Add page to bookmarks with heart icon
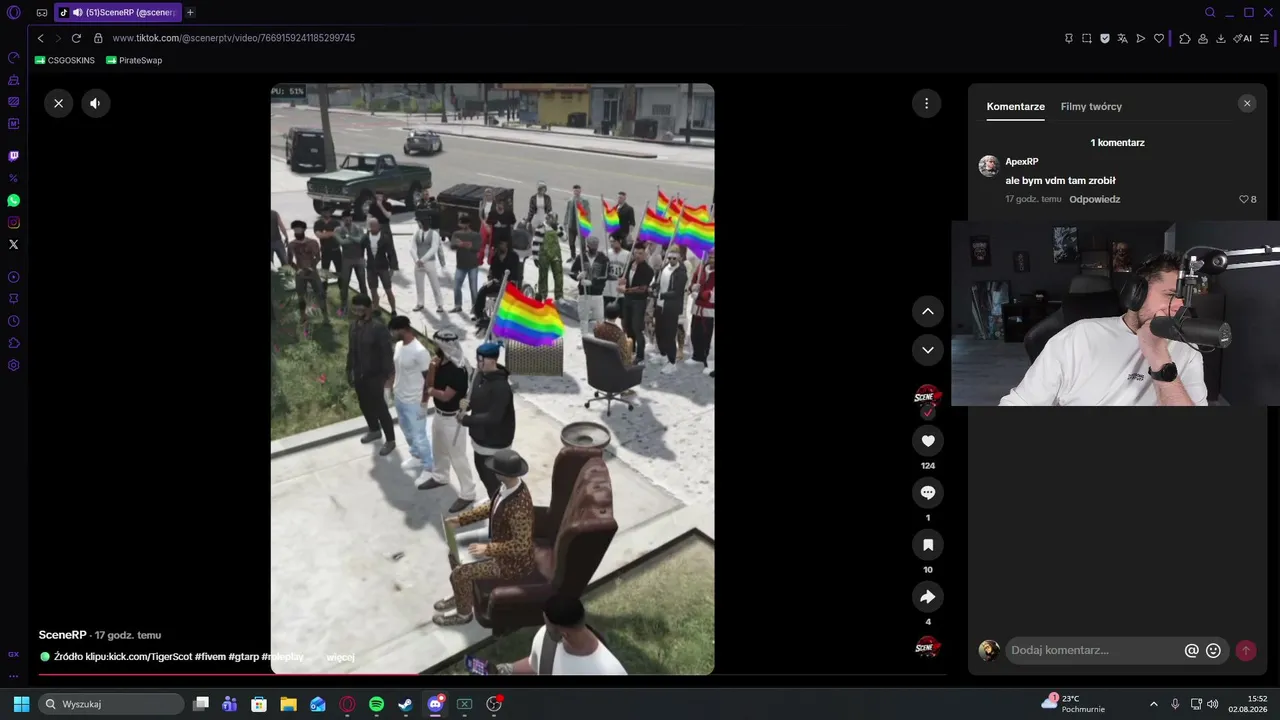The height and width of the screenshot is (720, 1280). pos(1159,38)
